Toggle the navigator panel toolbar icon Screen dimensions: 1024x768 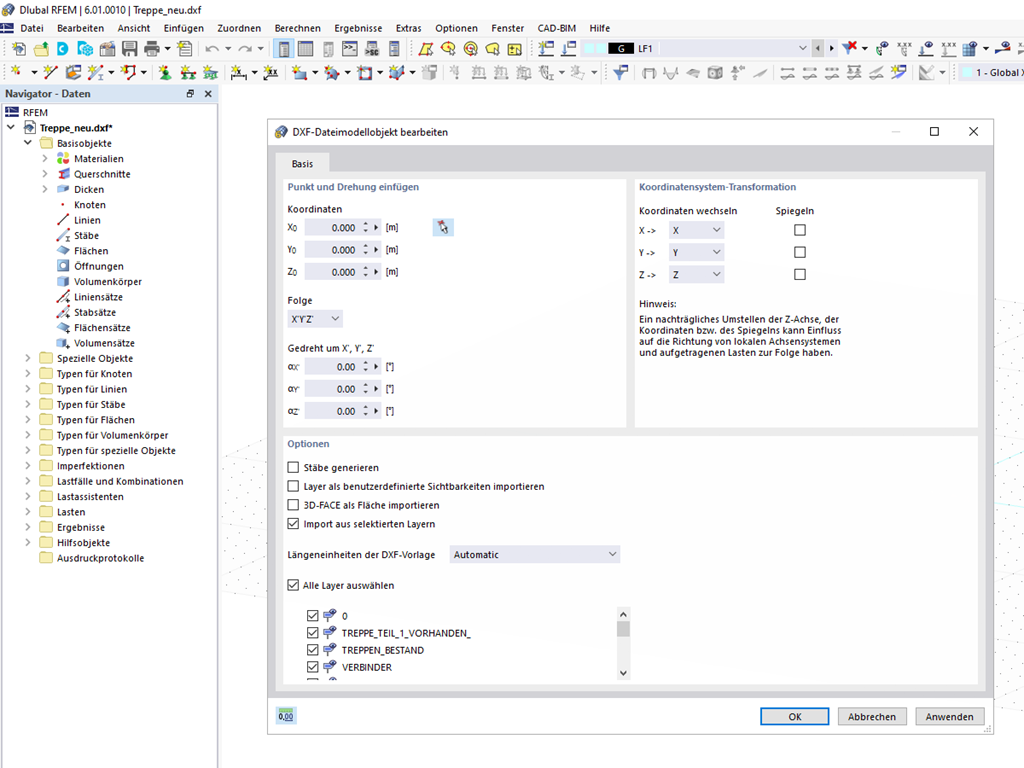coord(283,49)
